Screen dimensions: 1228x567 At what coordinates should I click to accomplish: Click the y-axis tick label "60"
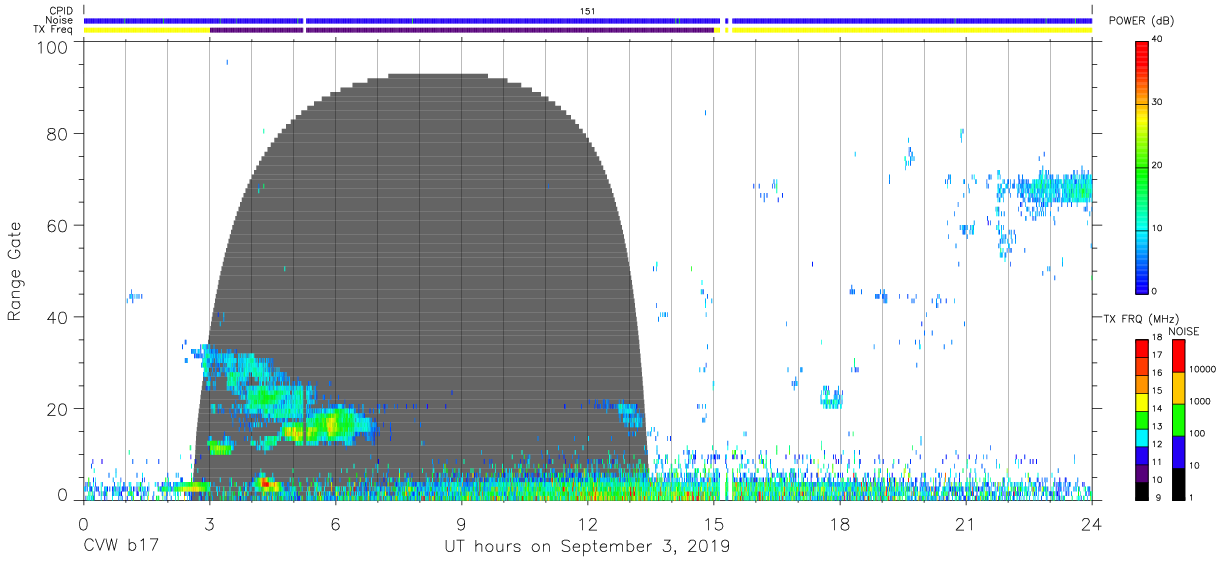click(x=59, y=225)
